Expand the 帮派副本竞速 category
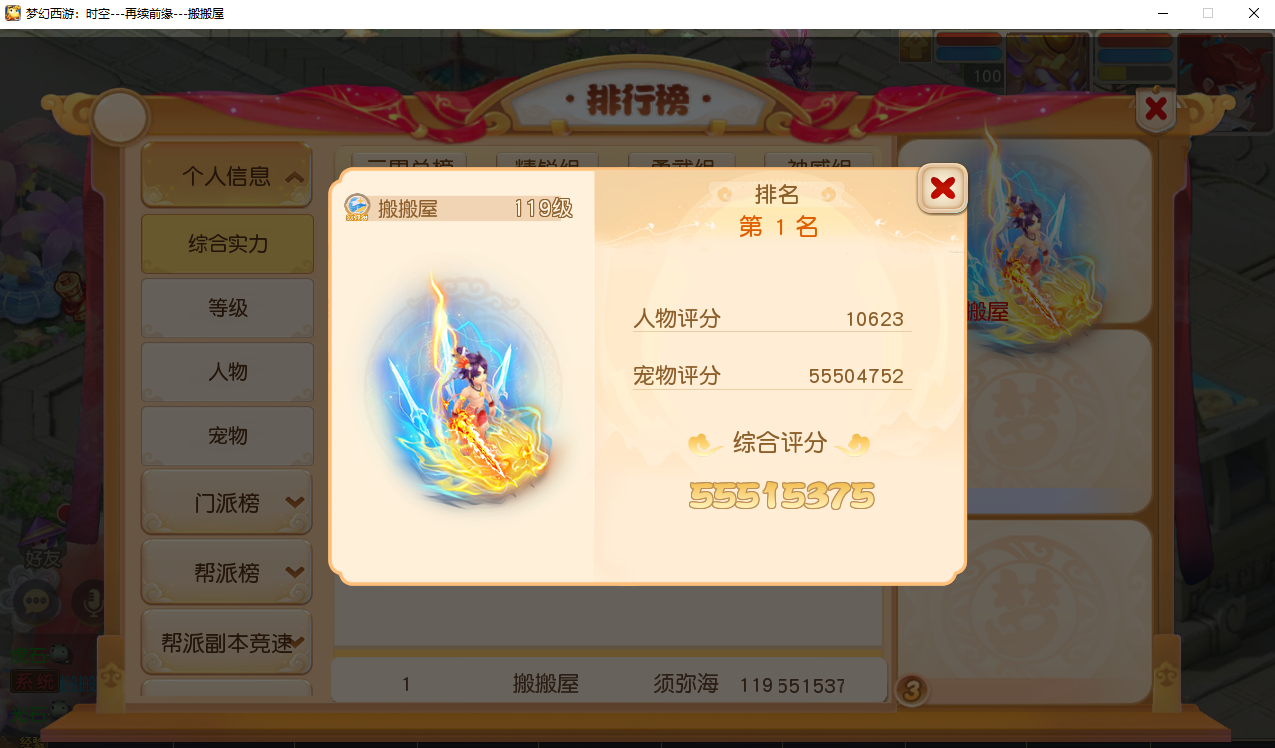This screenshot has width=1275, height=748. click(227, 643)
